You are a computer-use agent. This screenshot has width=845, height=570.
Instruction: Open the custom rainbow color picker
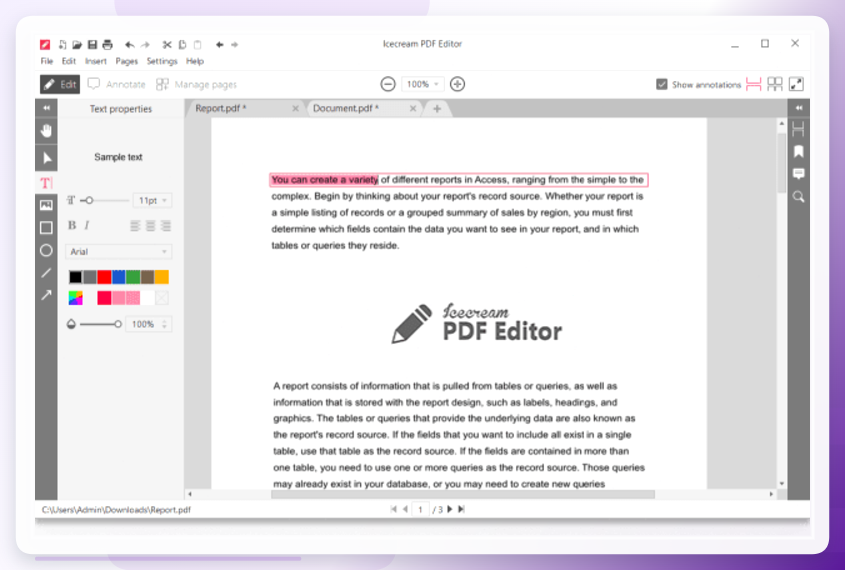tap(75, 298)
